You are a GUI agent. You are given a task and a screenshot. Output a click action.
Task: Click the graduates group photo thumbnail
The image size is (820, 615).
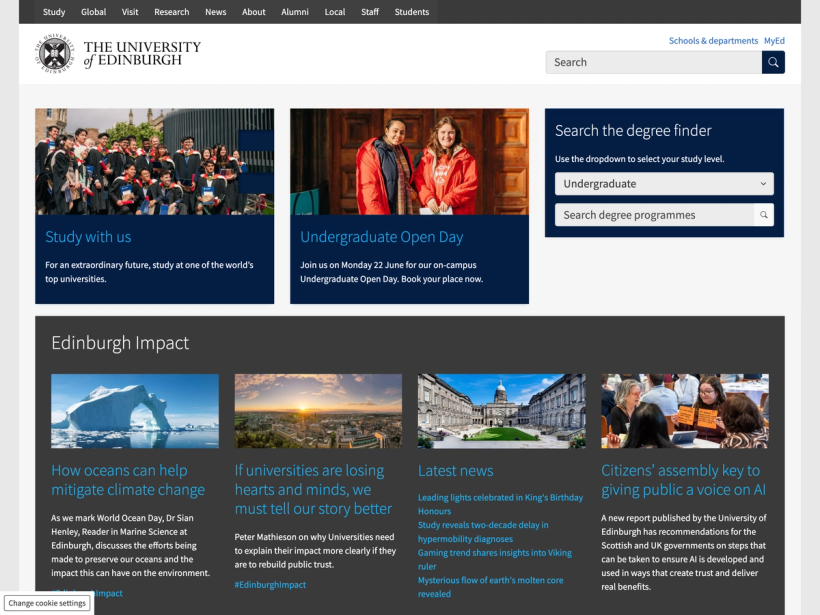pyautogui.click(x=154, y=162)
